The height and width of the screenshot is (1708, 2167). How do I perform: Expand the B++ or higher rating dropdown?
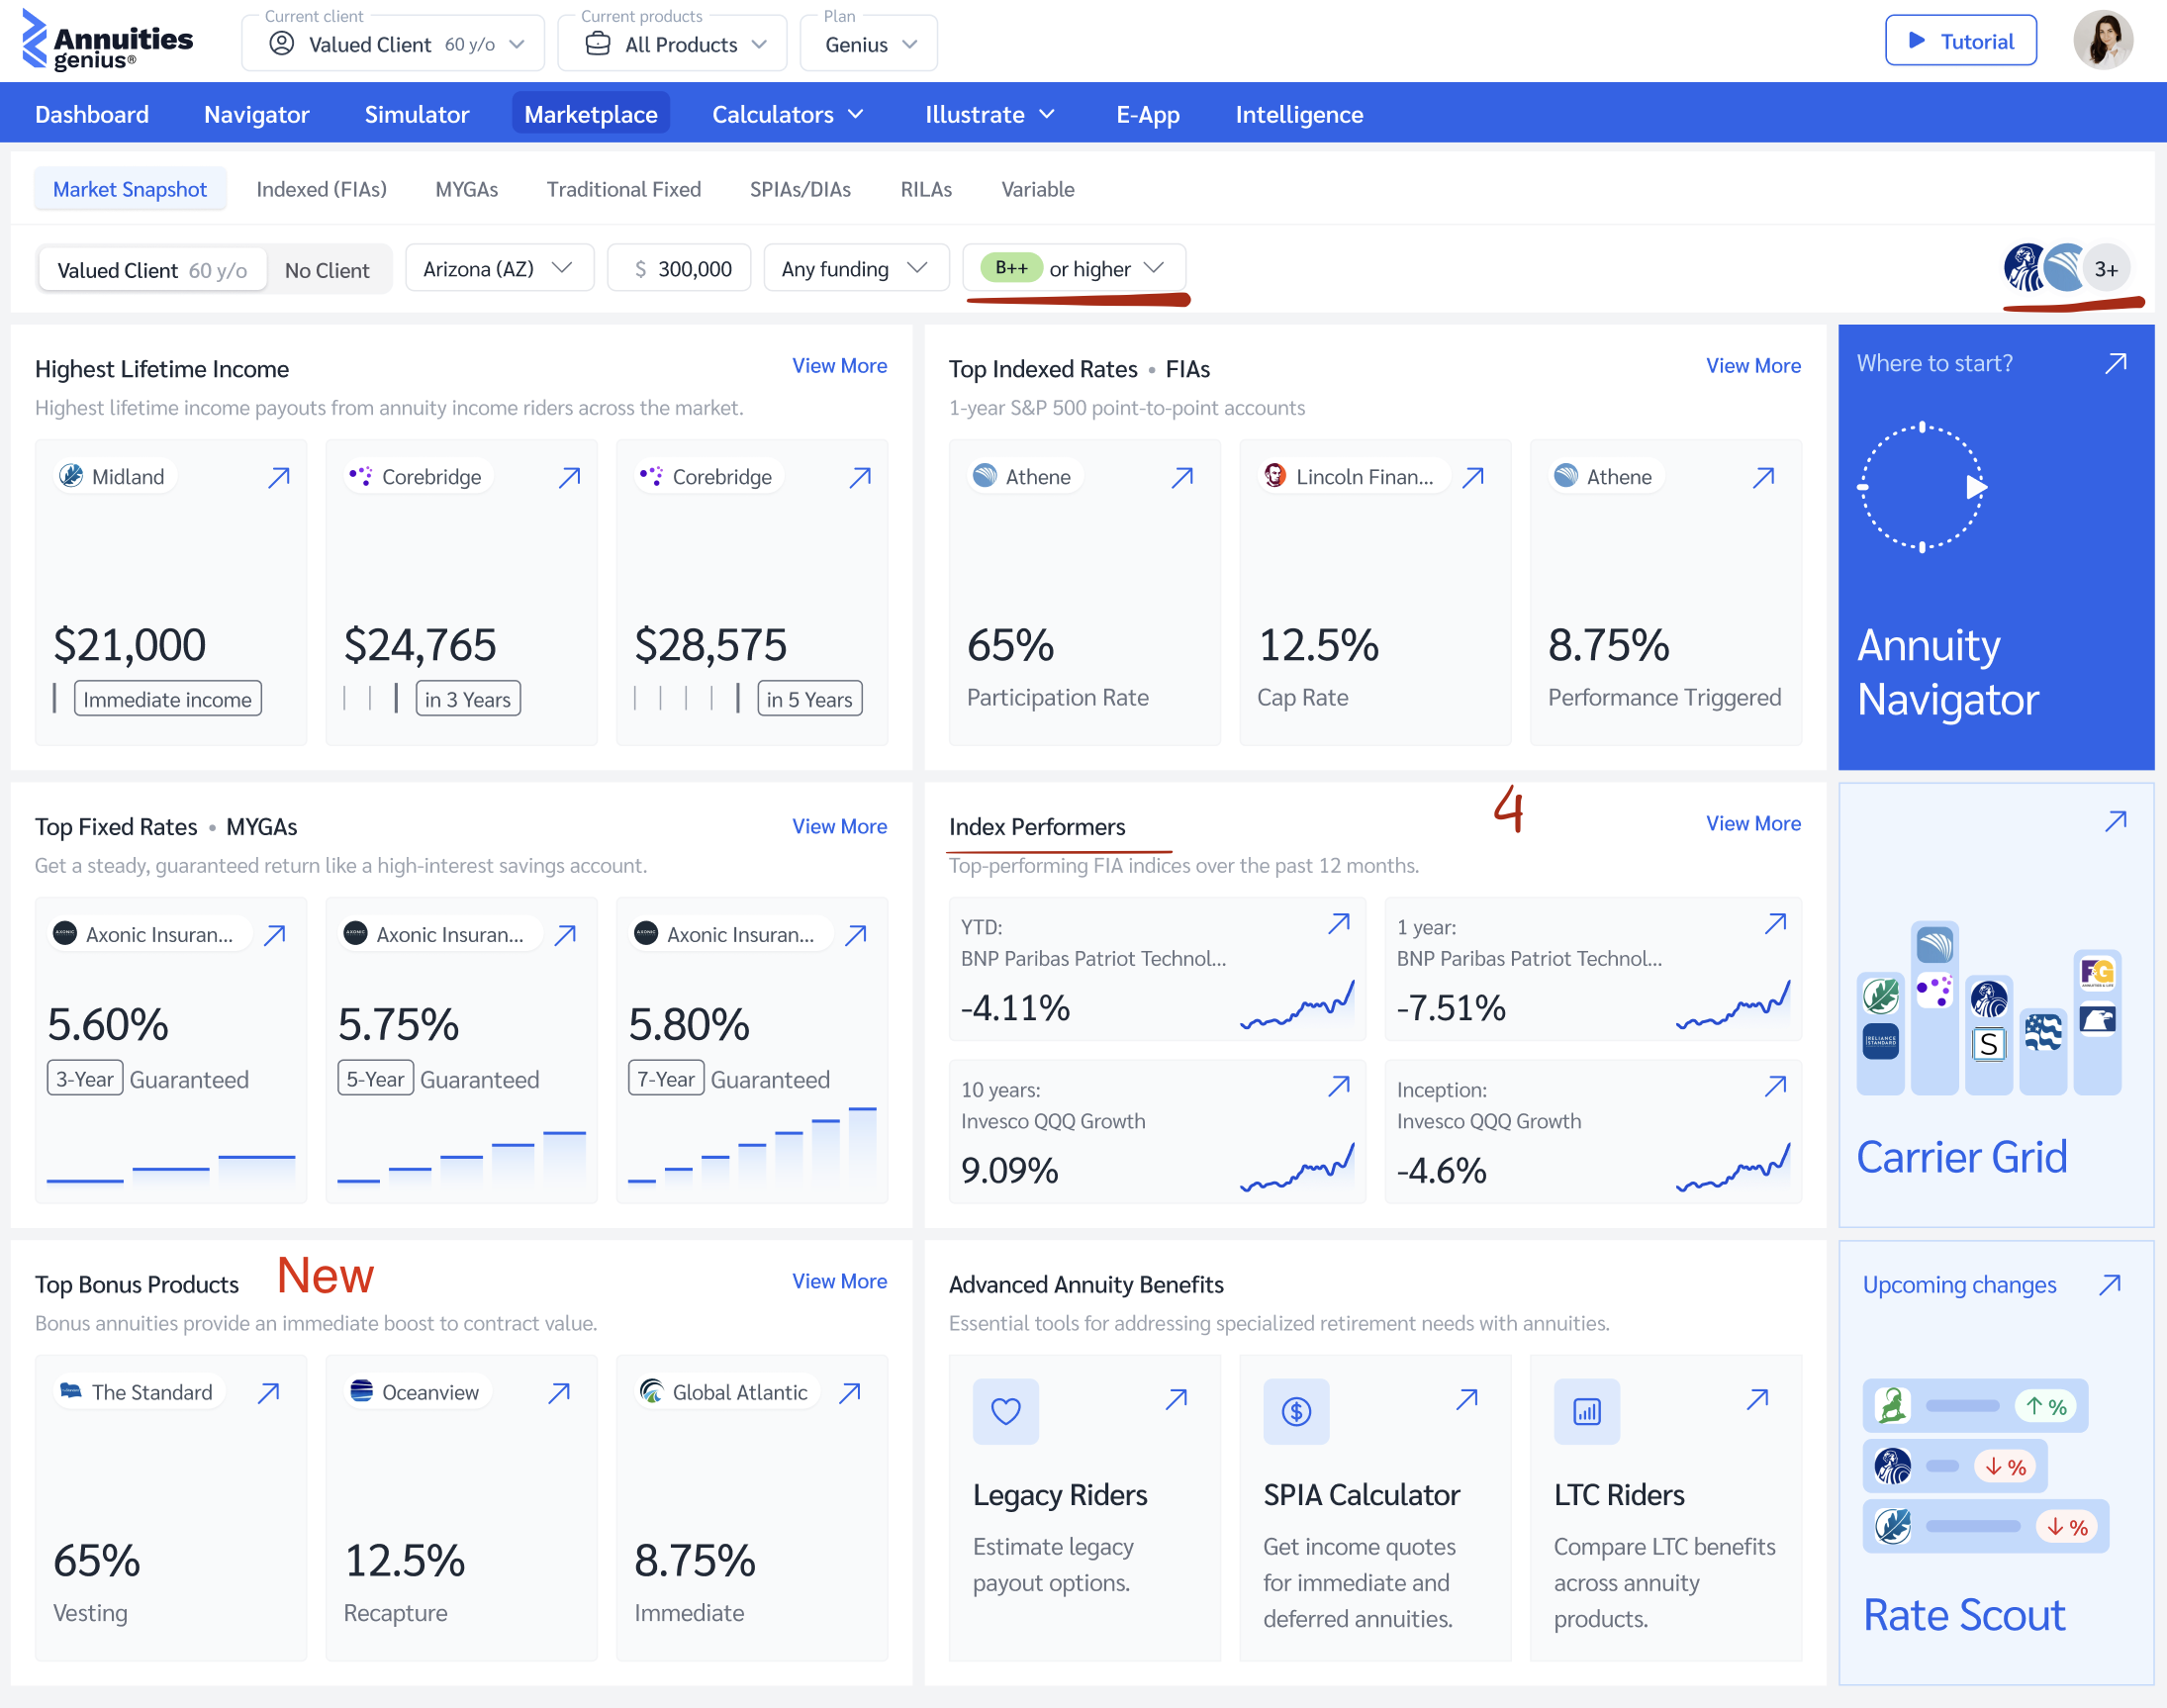coord(1074,268)
